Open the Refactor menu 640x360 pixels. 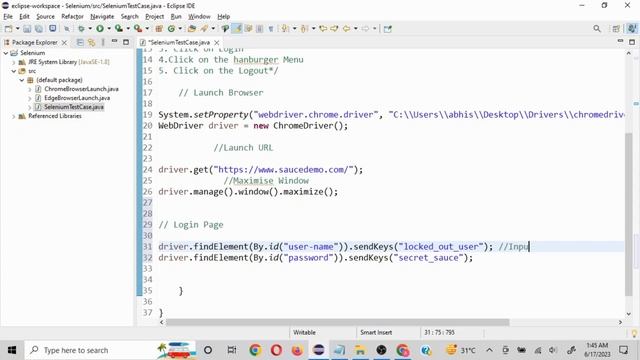pos(72,16)
